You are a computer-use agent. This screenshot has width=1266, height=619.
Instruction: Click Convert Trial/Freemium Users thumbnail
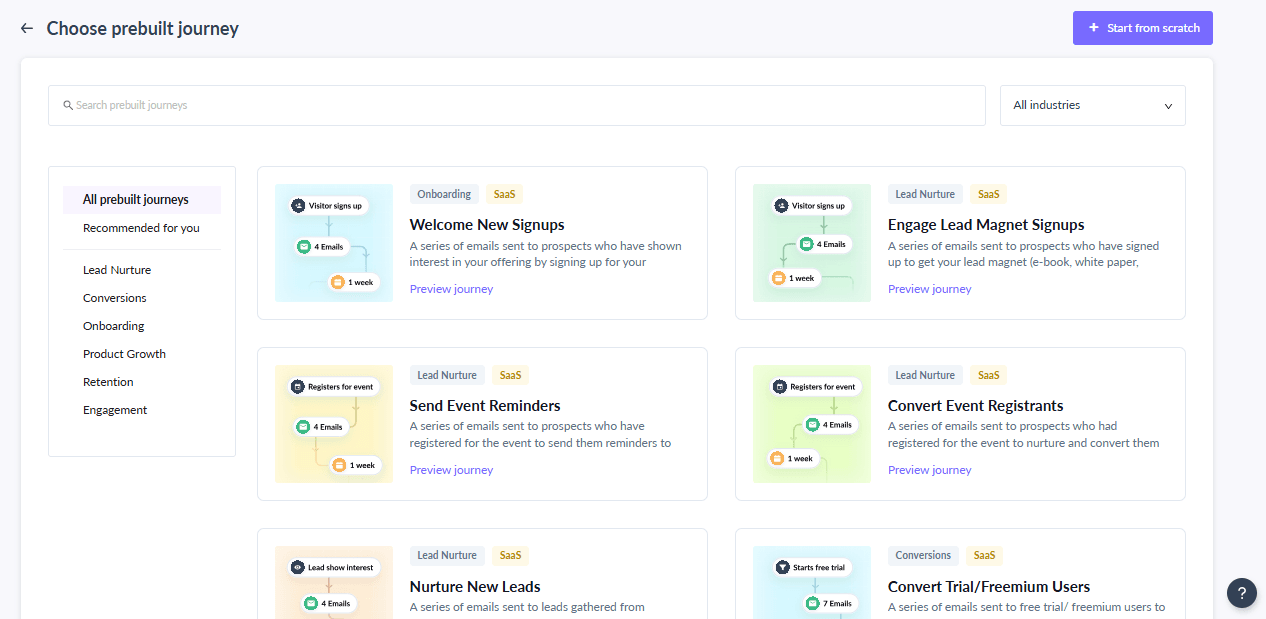[812, 582]
